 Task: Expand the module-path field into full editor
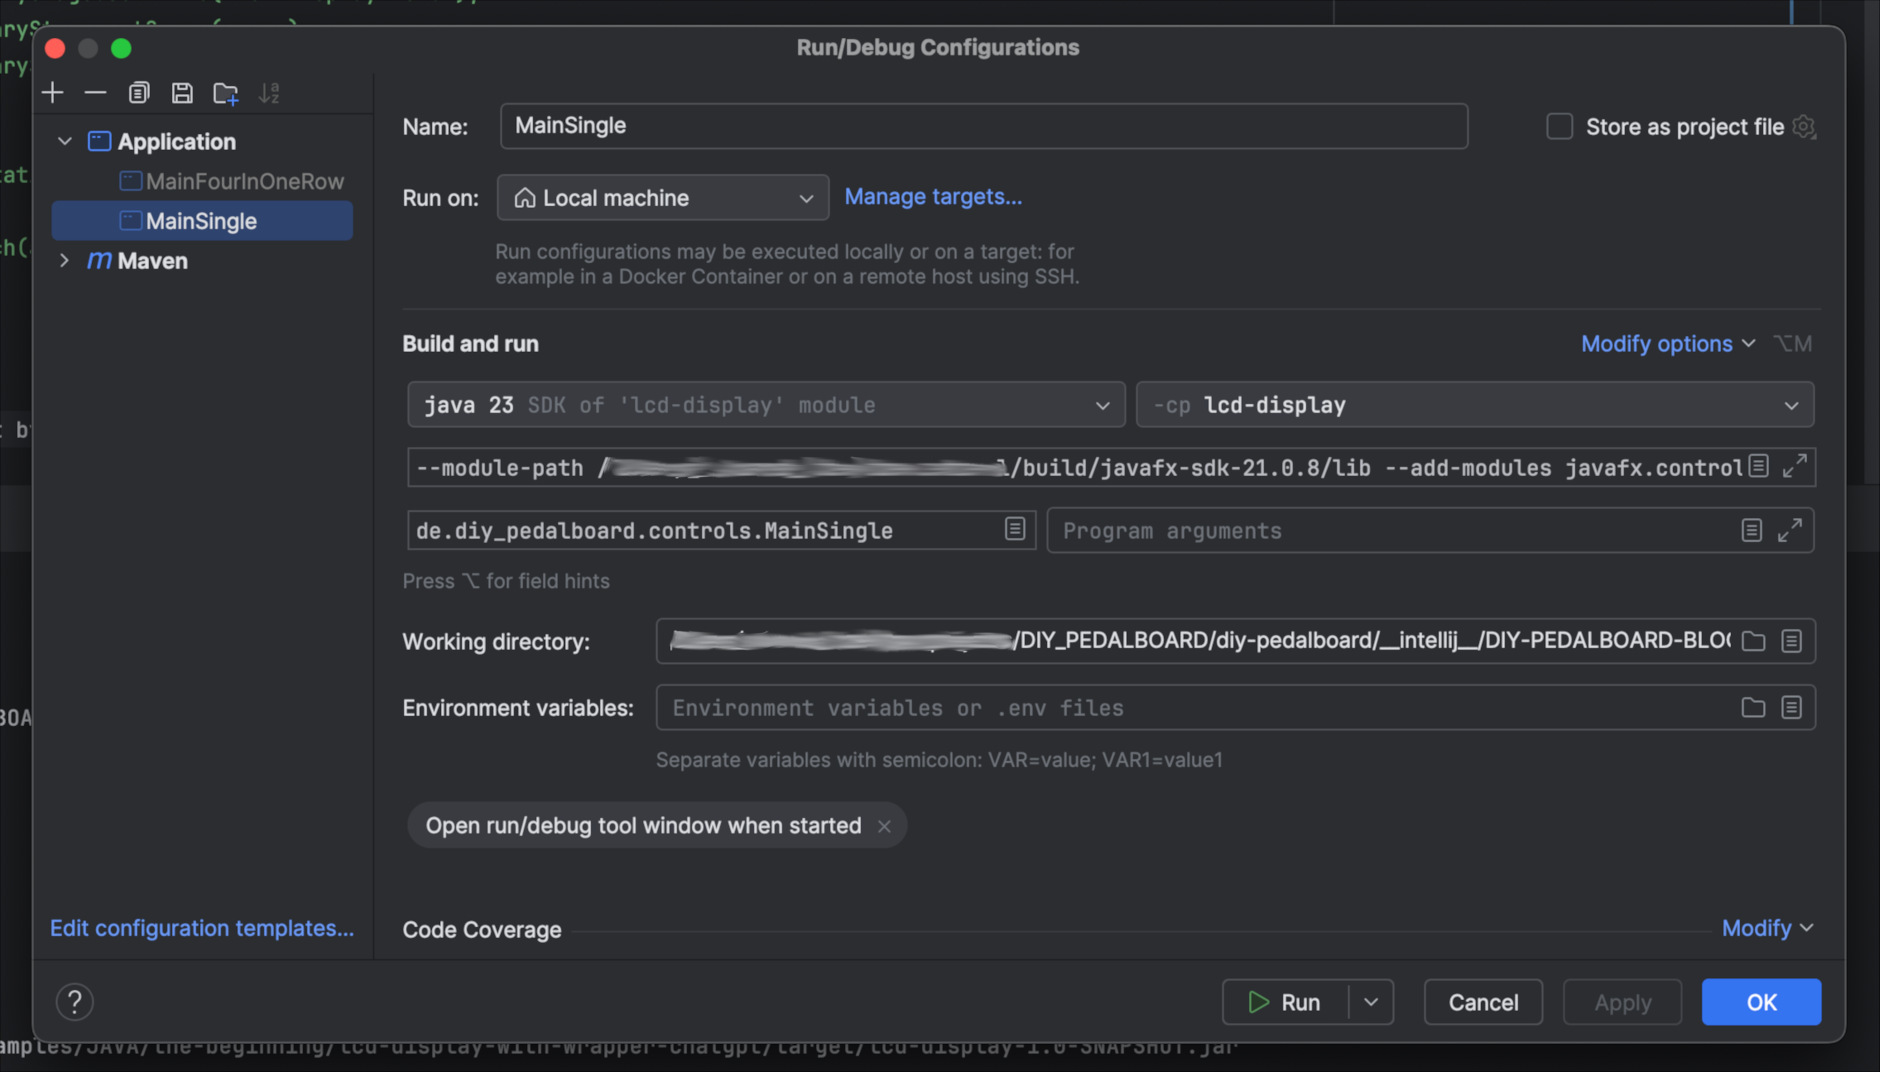1793,467
